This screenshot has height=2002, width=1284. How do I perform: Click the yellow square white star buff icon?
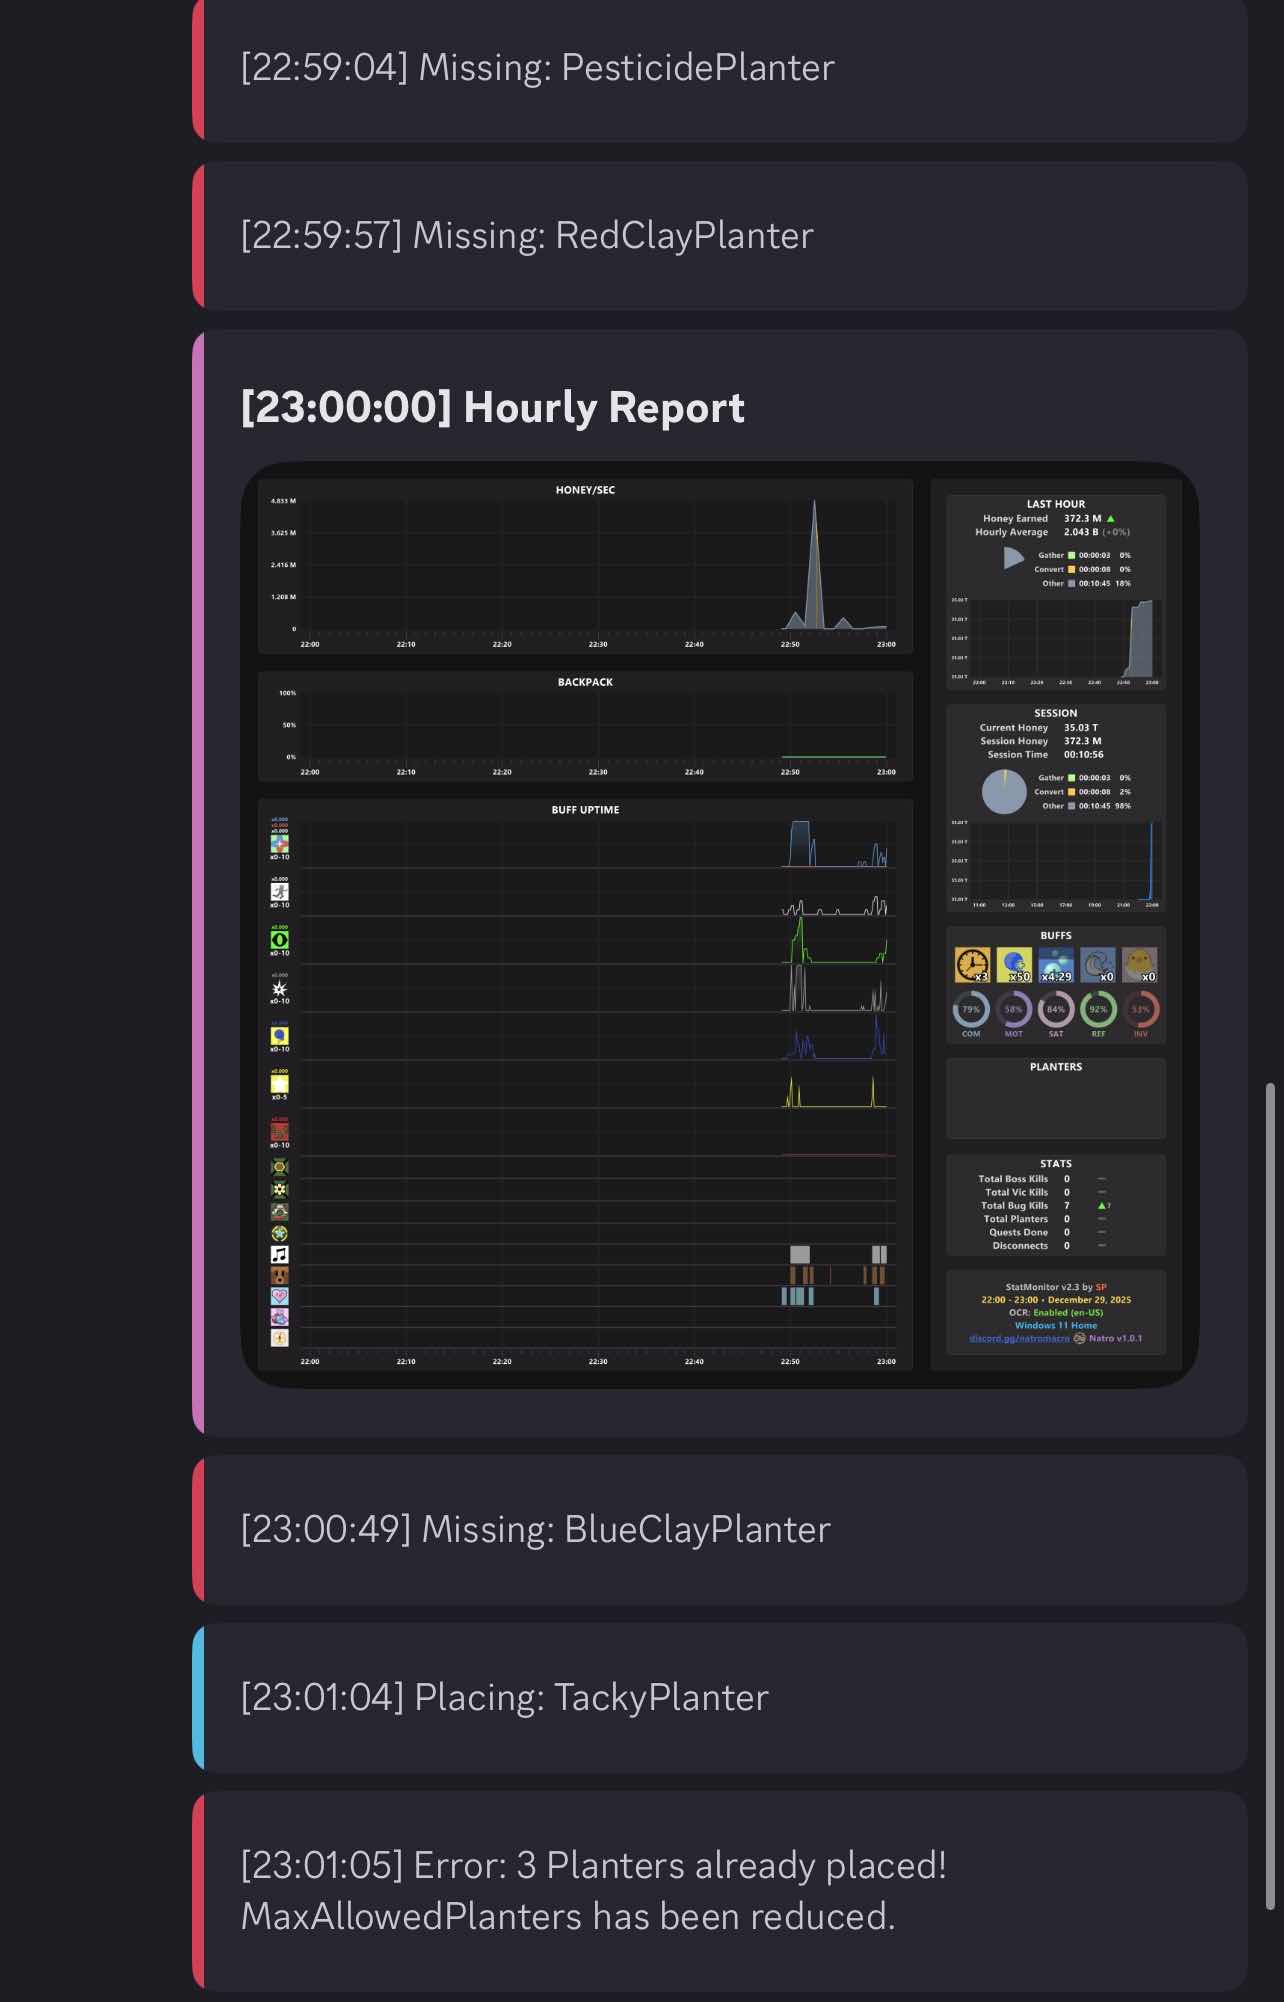tap(280, 1084)
